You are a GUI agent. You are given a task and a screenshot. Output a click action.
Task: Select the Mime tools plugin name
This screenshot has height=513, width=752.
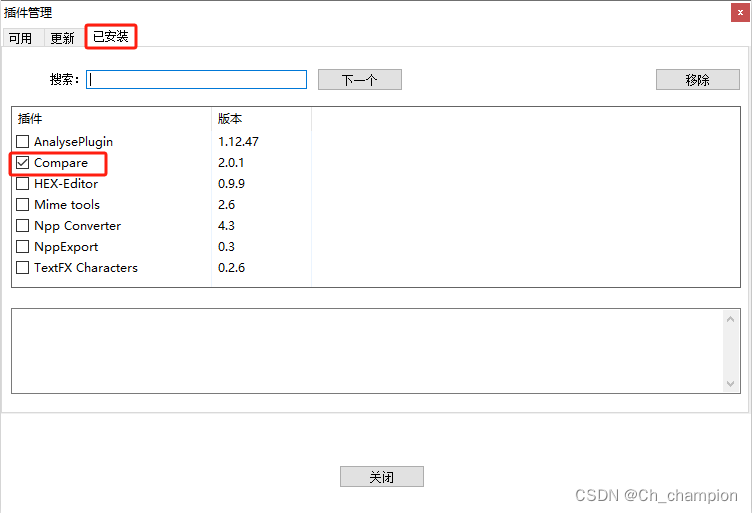click(67, 205)
